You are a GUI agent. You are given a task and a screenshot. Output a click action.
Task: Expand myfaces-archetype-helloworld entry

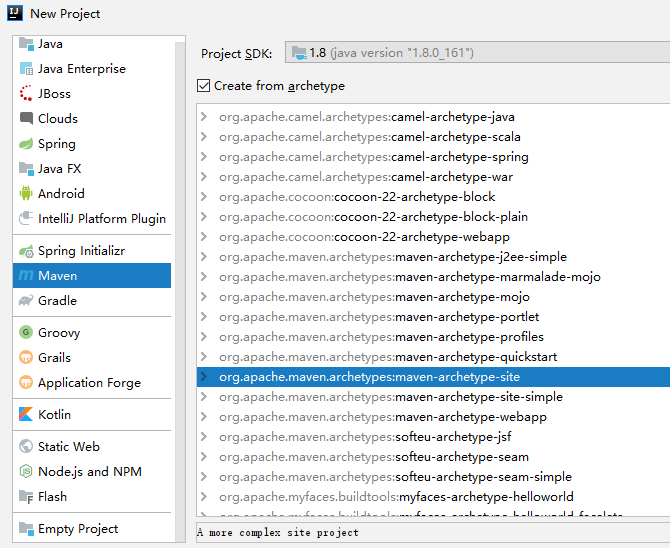[204, 497]
